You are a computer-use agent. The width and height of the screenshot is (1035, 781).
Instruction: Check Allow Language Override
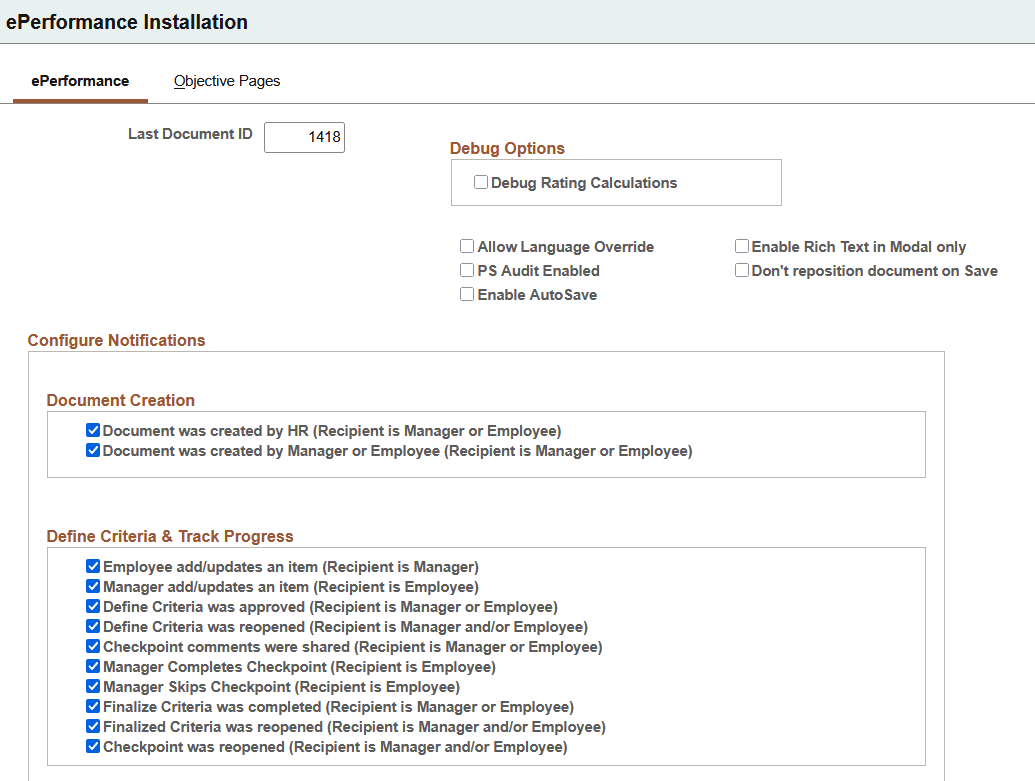tap(467, 246)
